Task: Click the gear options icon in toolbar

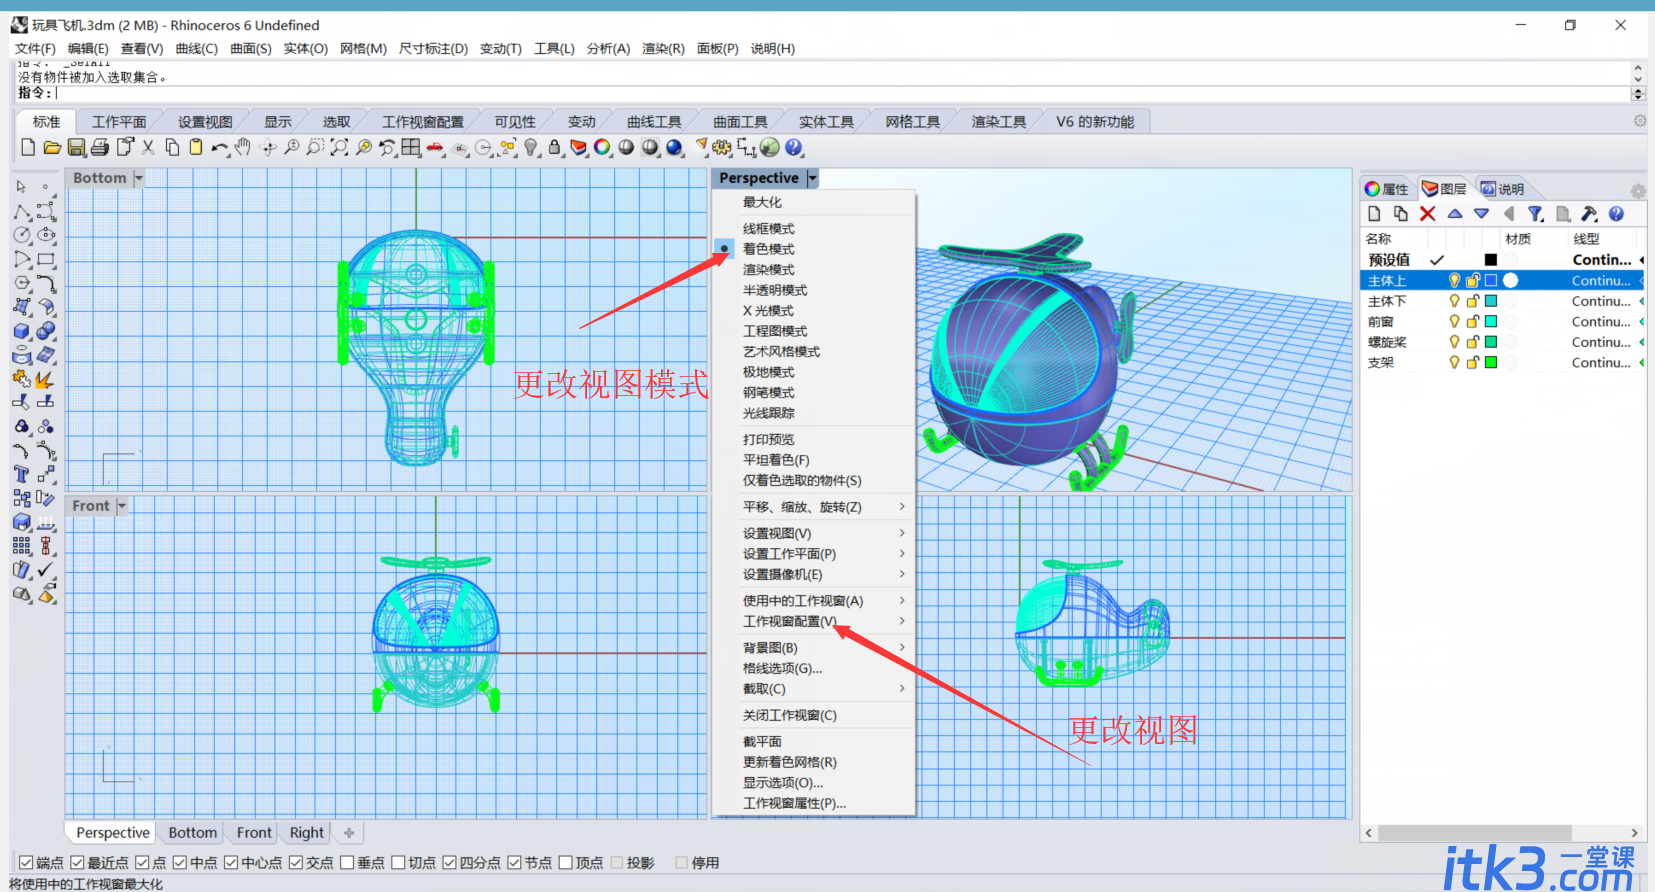Action: [x=722, y=147]
